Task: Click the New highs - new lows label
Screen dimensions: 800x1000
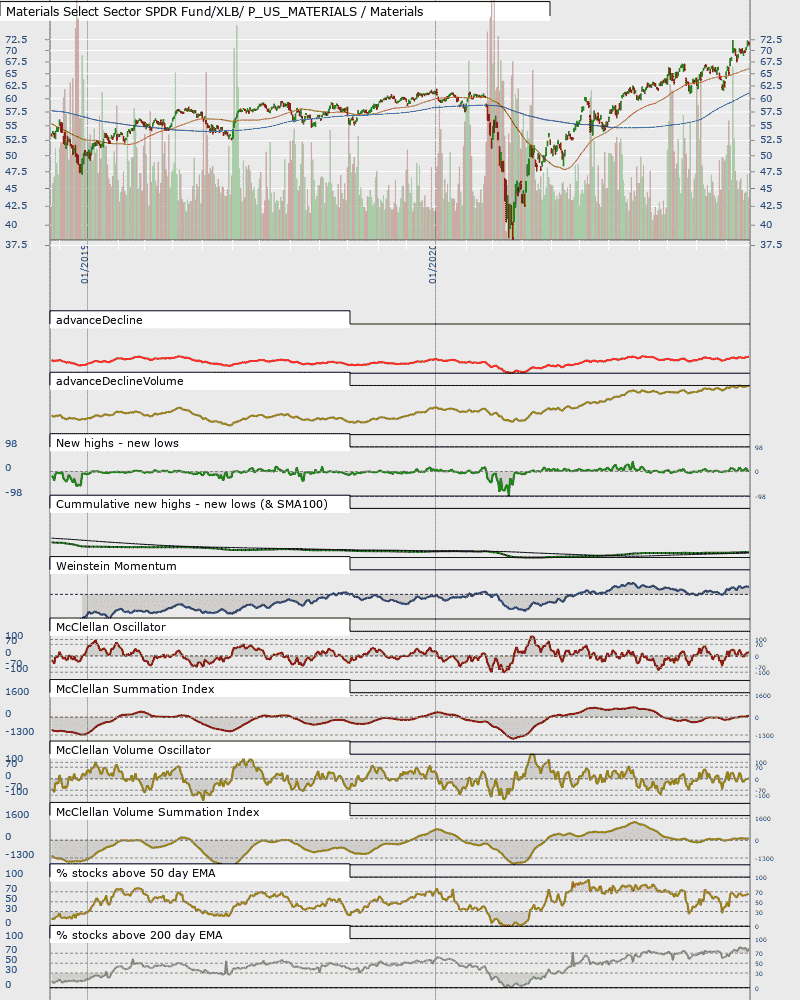Action: (117, 443)
